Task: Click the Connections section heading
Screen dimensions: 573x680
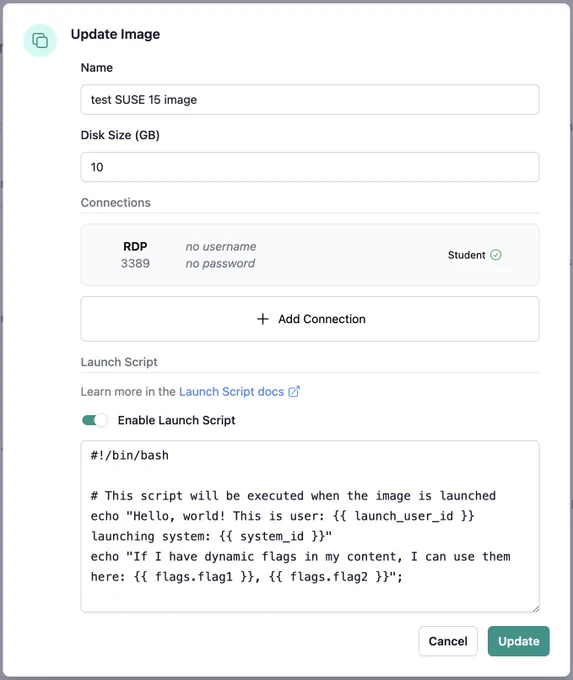Action: 115,203
